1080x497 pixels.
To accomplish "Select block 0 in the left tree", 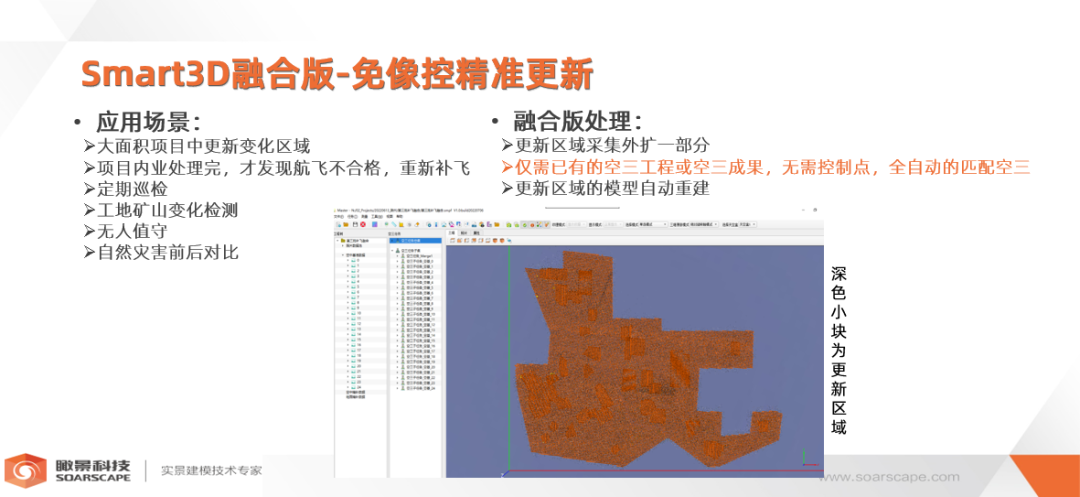I will tap(355, 260).
